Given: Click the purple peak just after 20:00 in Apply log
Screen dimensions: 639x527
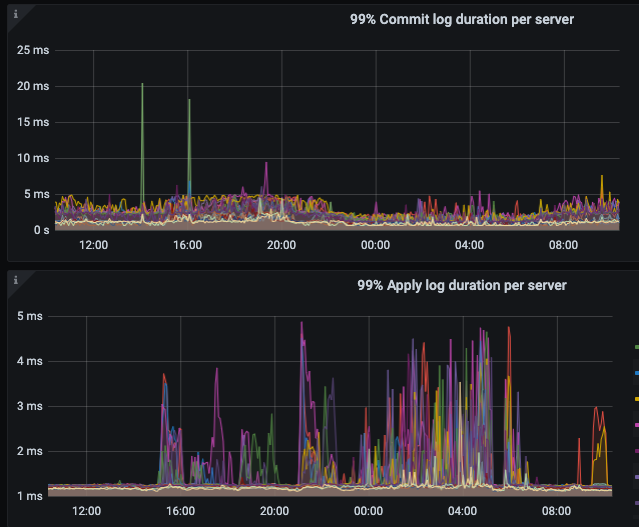Looking at the screenshot, I should click(x=302, y=325).
